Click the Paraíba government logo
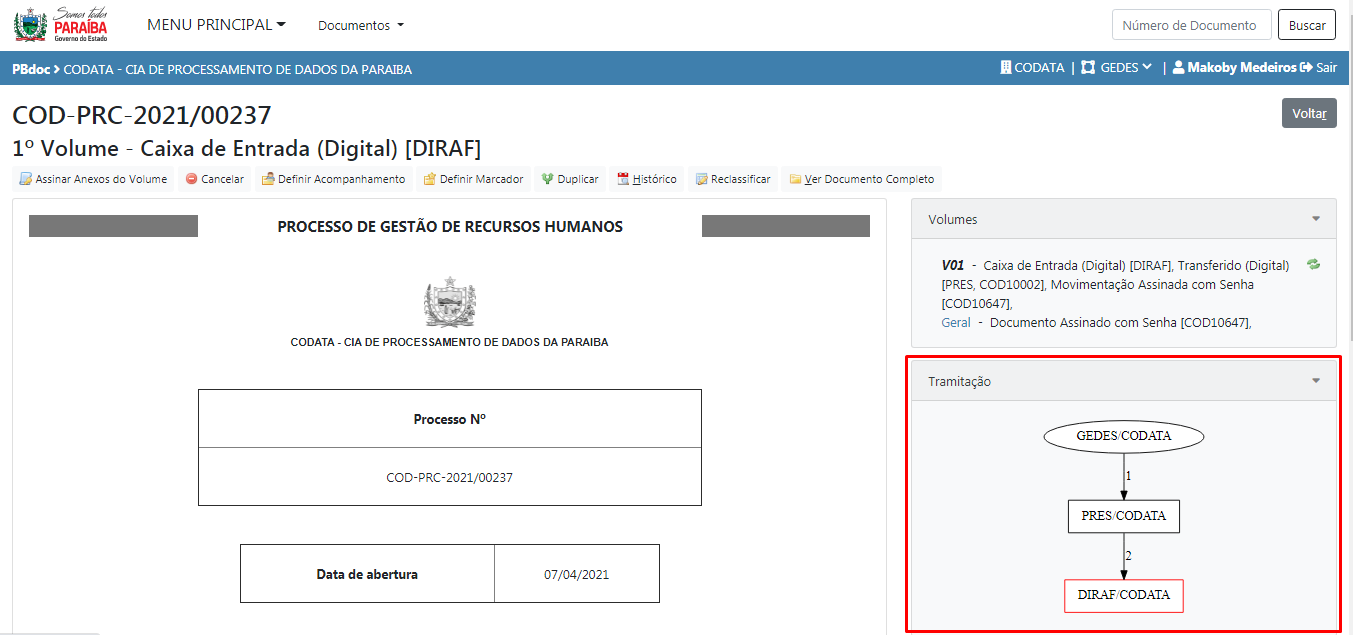Image resolution: width=1353 pixels, height=635 pixels. pyautogui.click(x=60, y=25)
